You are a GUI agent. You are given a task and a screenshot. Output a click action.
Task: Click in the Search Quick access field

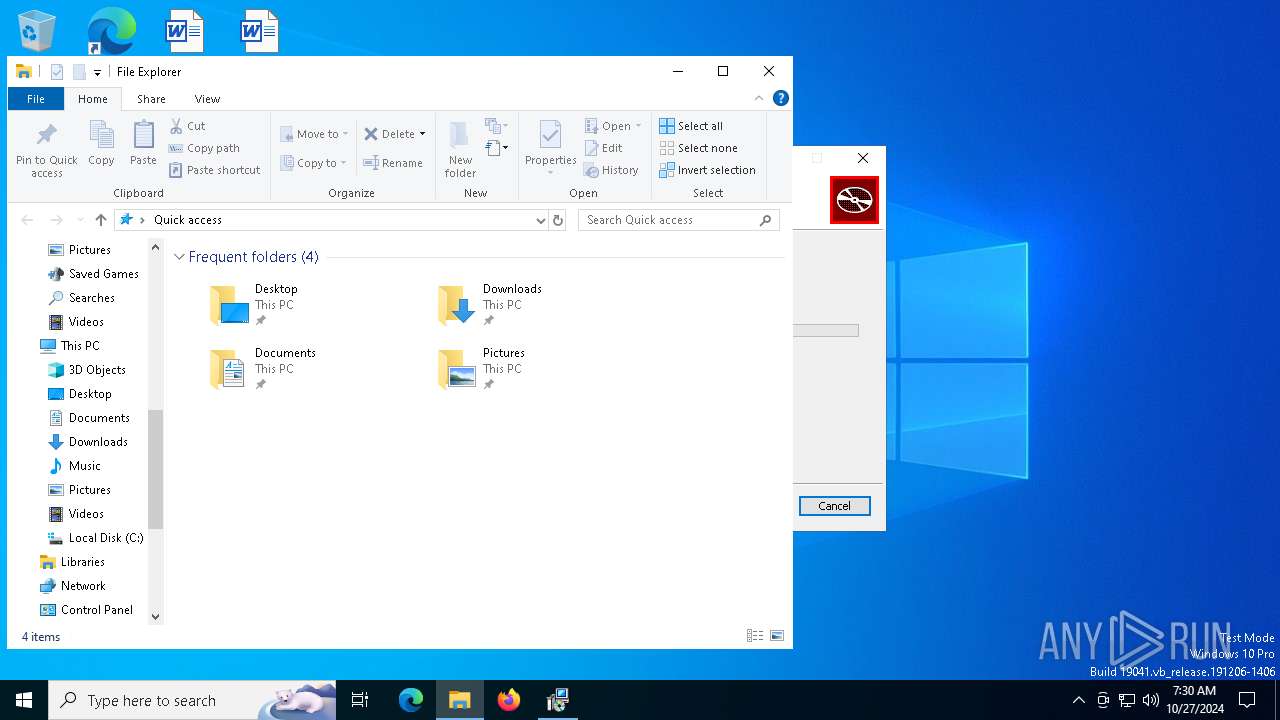tap(679, 220)
